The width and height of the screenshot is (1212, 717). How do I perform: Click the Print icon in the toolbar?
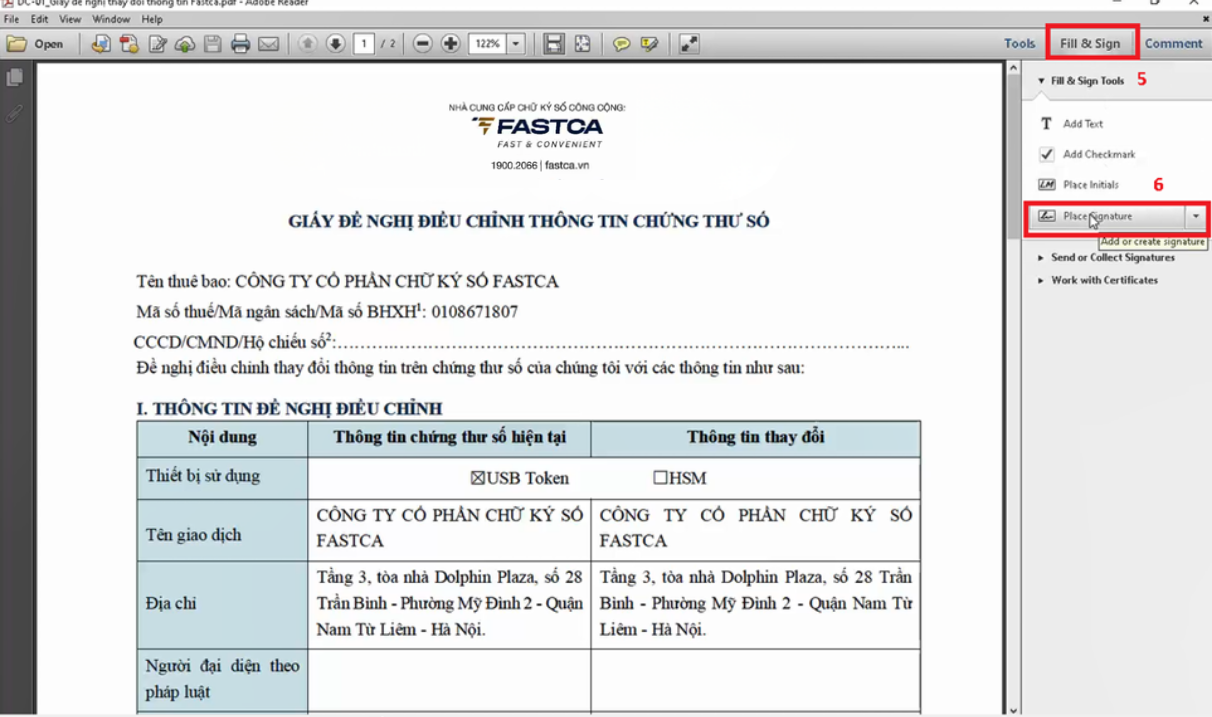click(x=240, y=44)
